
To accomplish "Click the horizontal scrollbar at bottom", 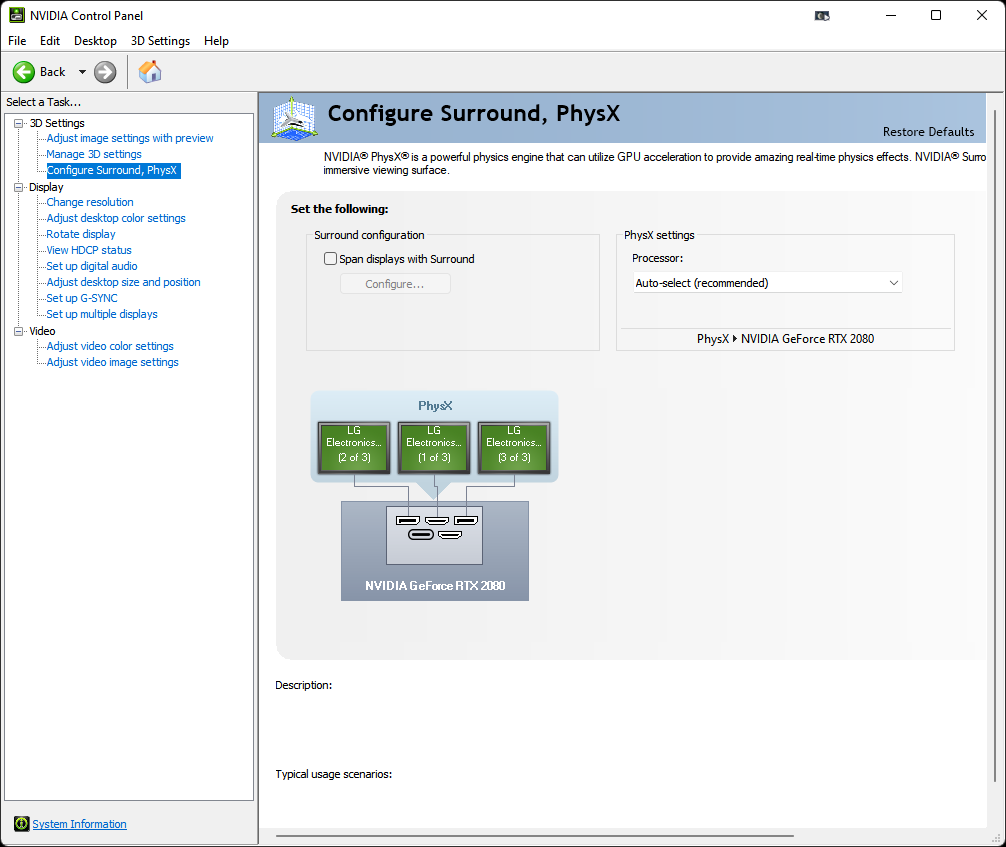I will click(x=534, y=836).
